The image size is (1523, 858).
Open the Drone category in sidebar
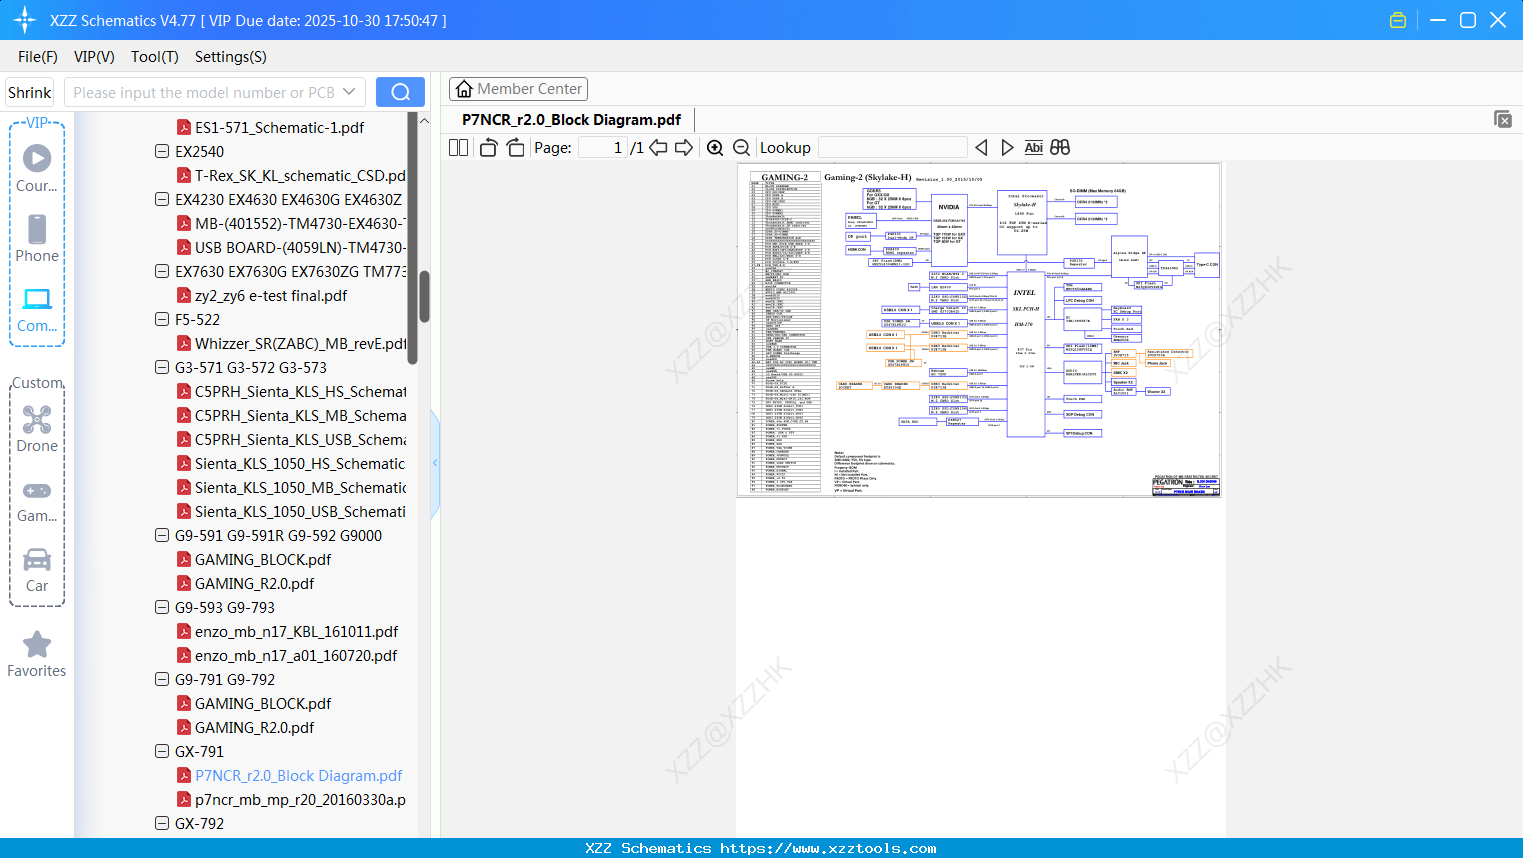(37, 429)
